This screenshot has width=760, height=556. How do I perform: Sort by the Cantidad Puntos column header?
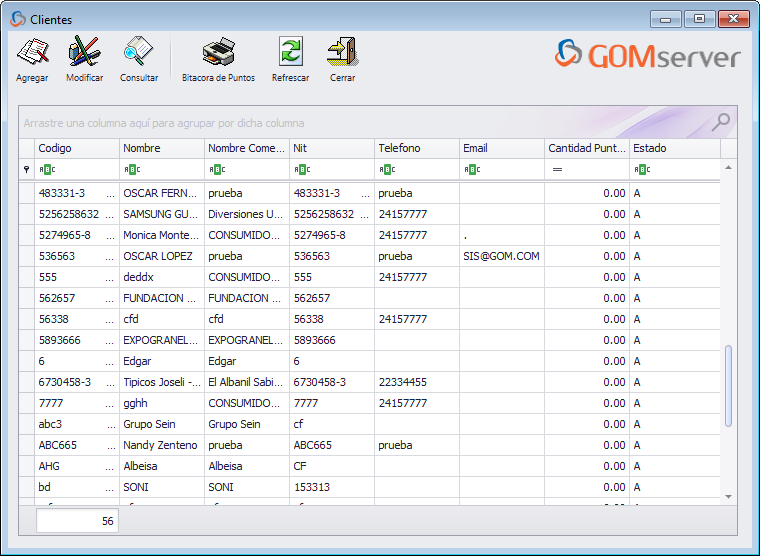(587, 148)
